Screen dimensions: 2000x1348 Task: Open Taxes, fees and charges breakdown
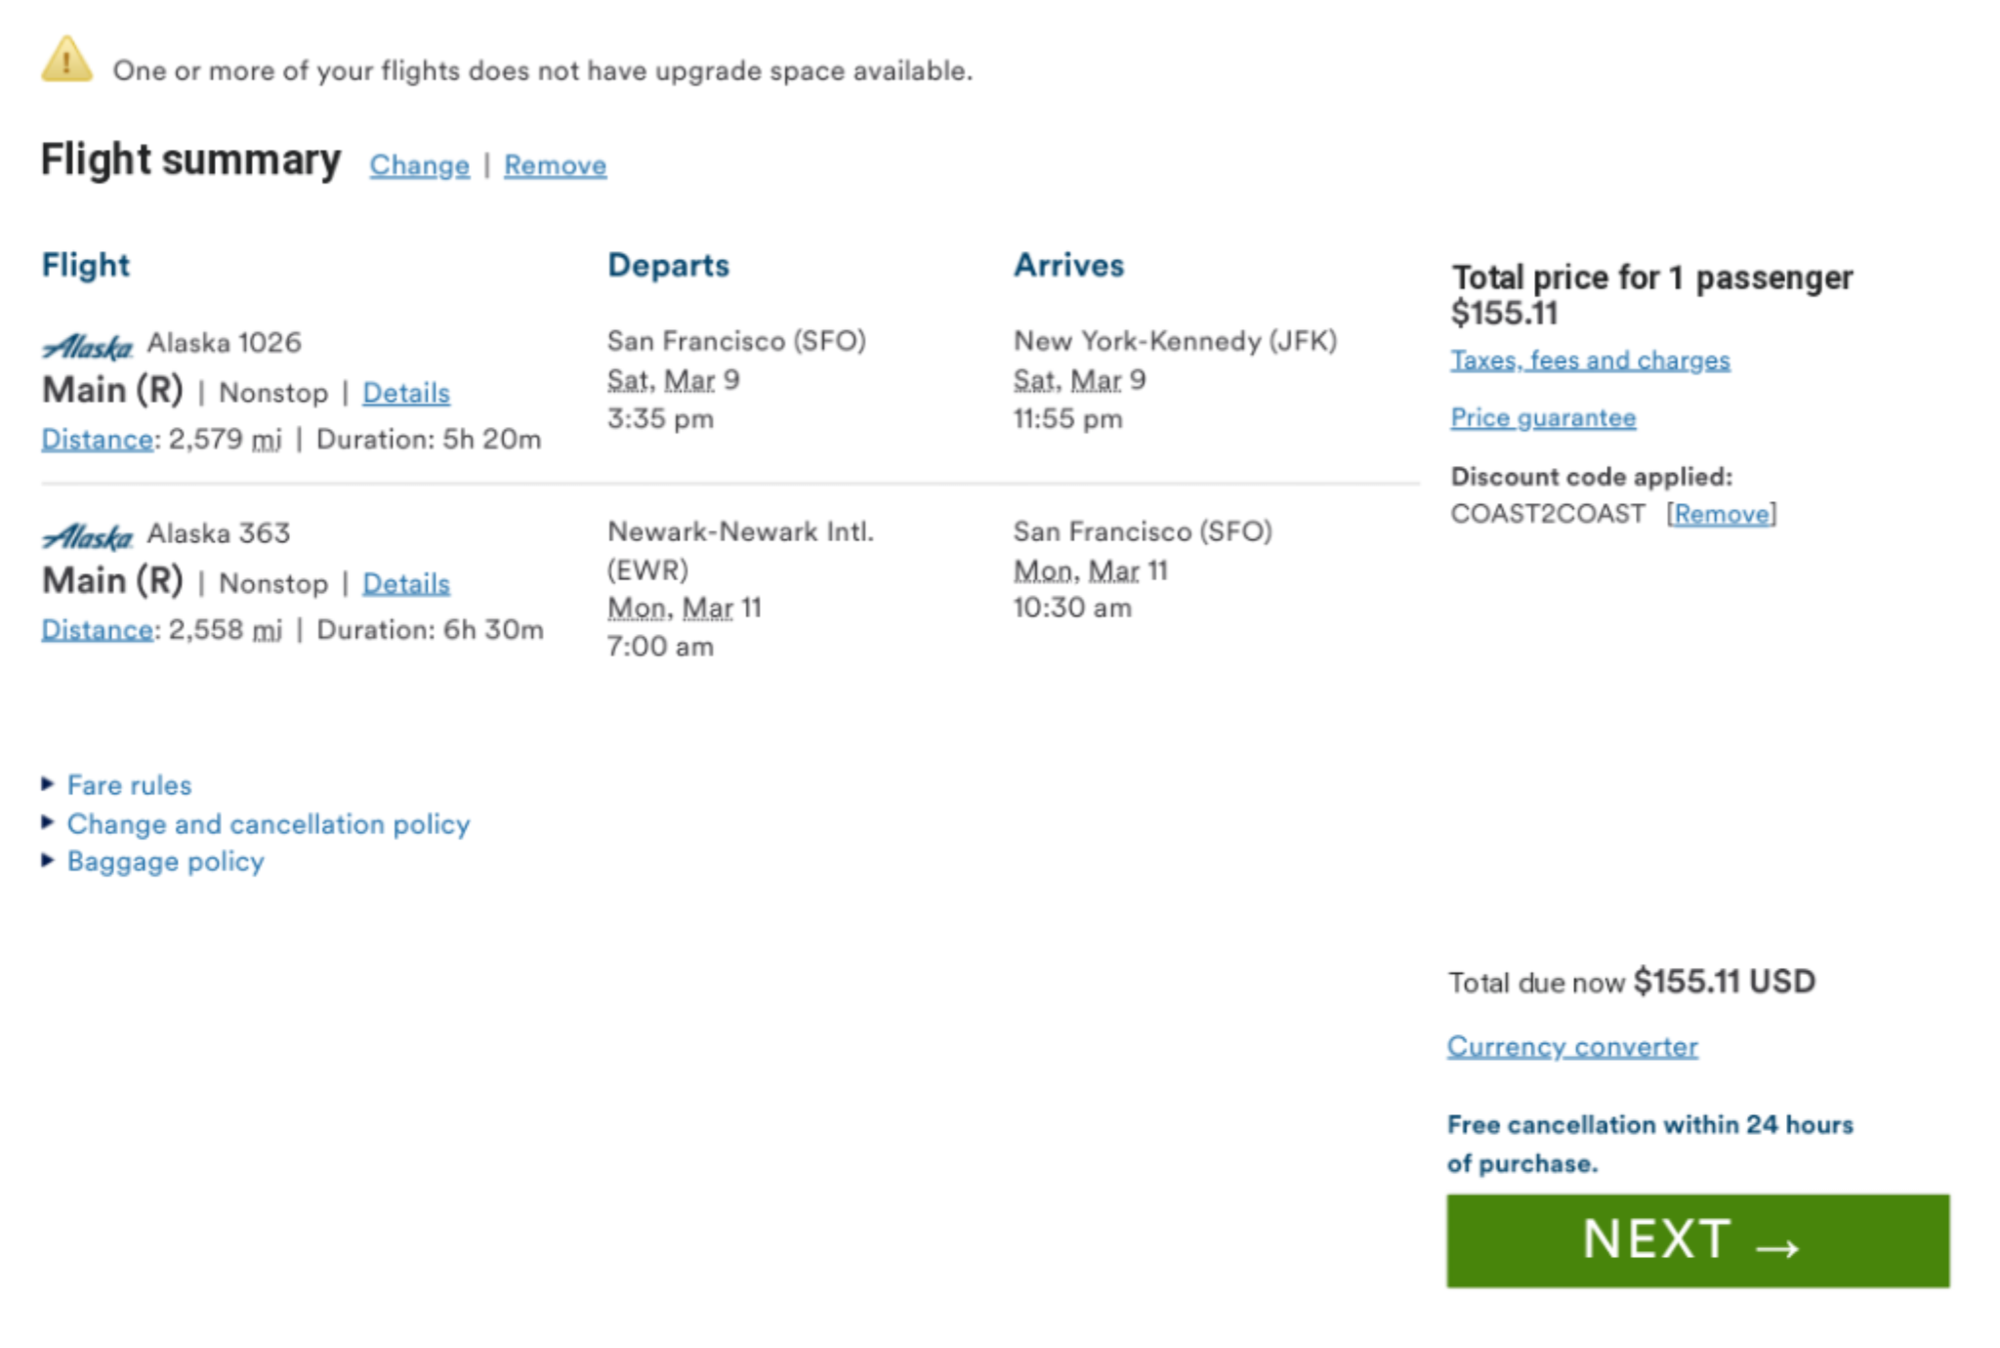[1590, 360]
